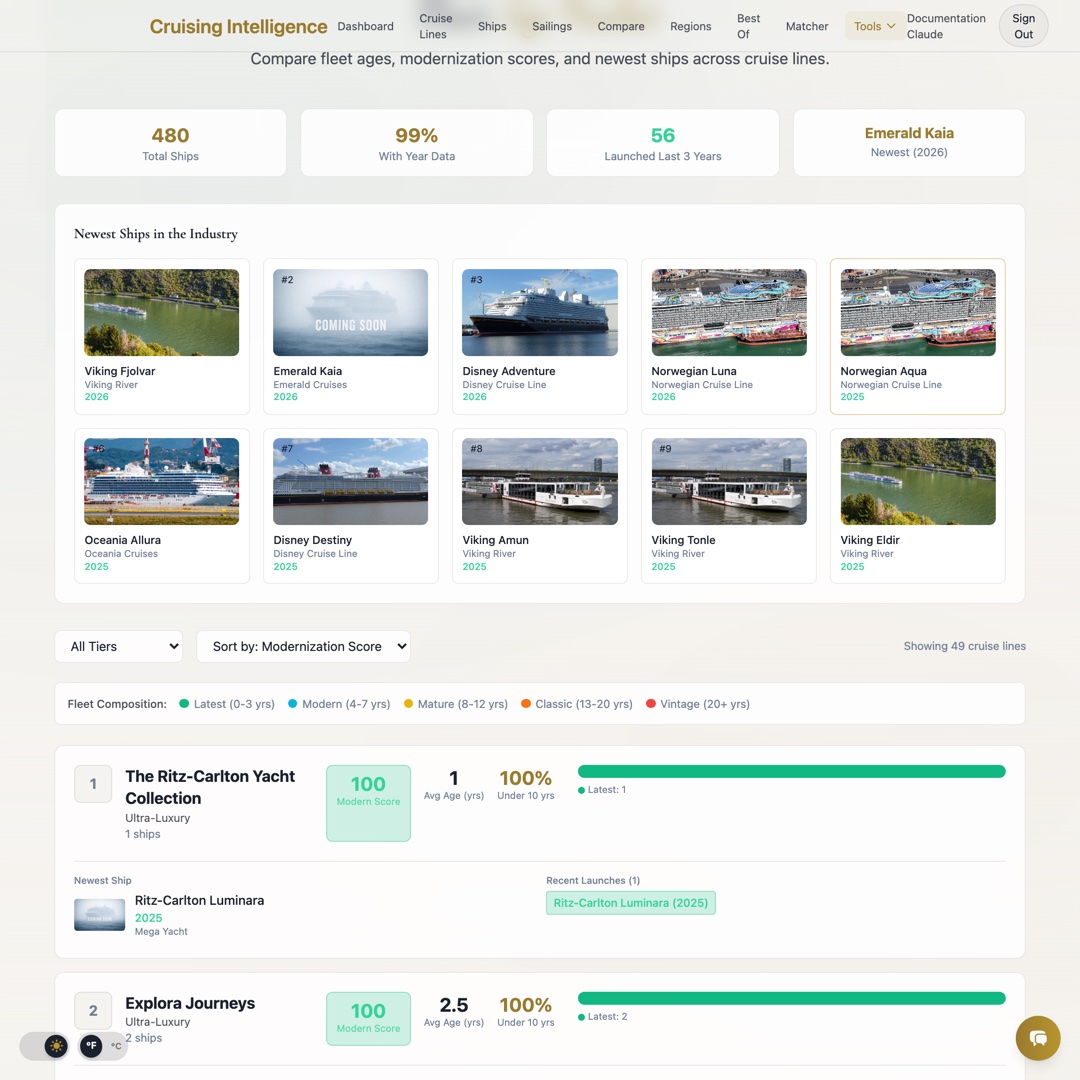1080x1080 pixels.
Task: Click the 99% With Year Data card
Action: tap(417, 143)
